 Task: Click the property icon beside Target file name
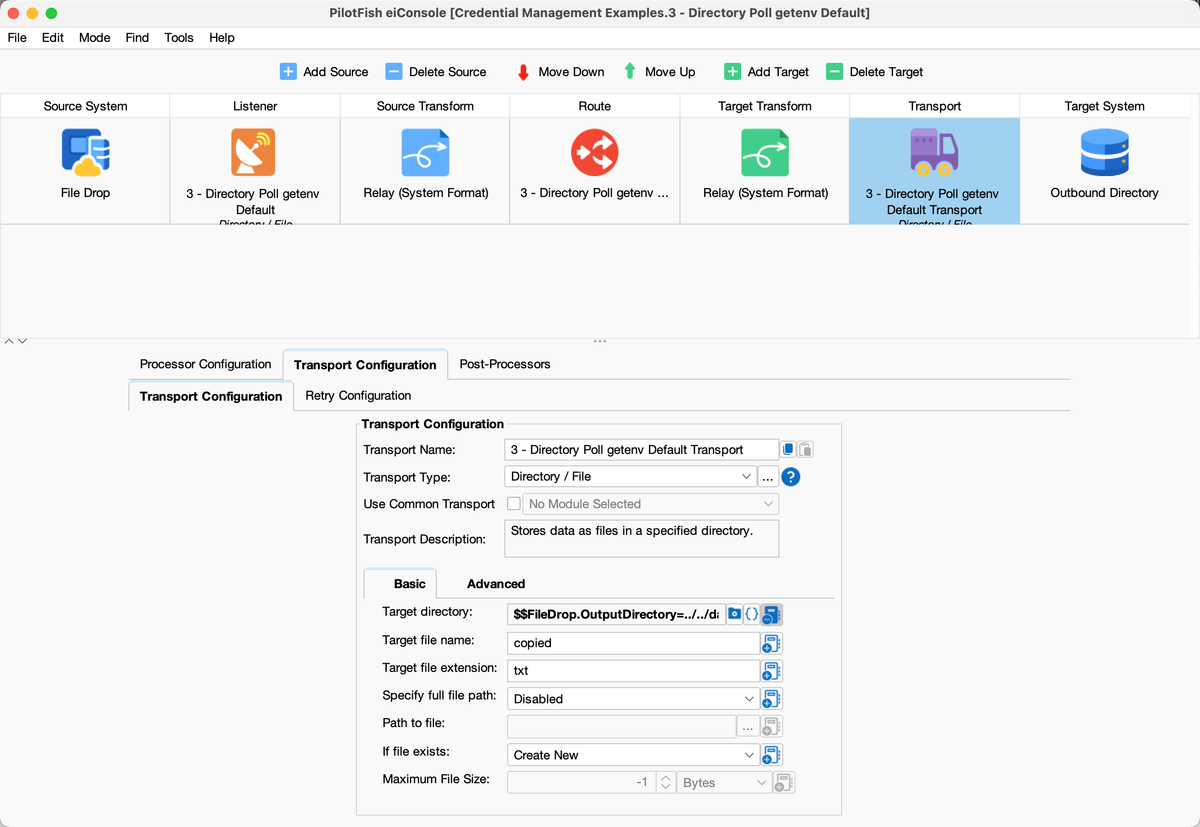[x=771, y=643]
